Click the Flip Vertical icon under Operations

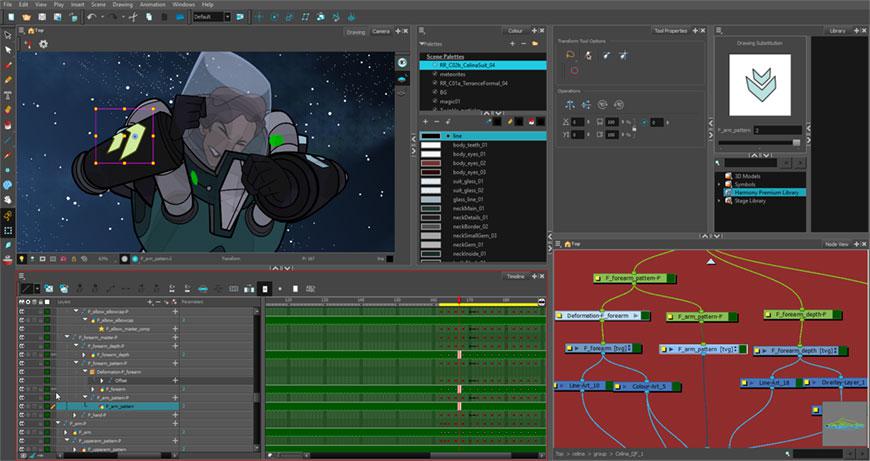pyautogui.click(x=586, y=104)
